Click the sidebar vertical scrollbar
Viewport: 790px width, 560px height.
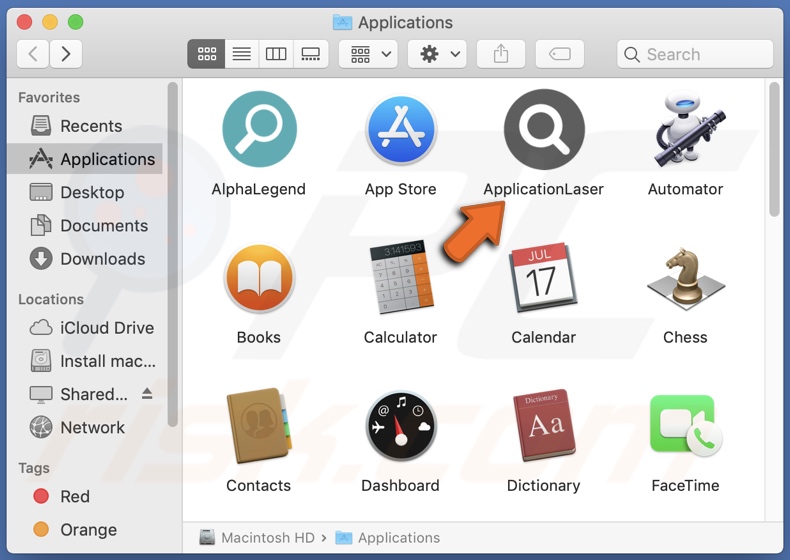(x=173, y=255)
